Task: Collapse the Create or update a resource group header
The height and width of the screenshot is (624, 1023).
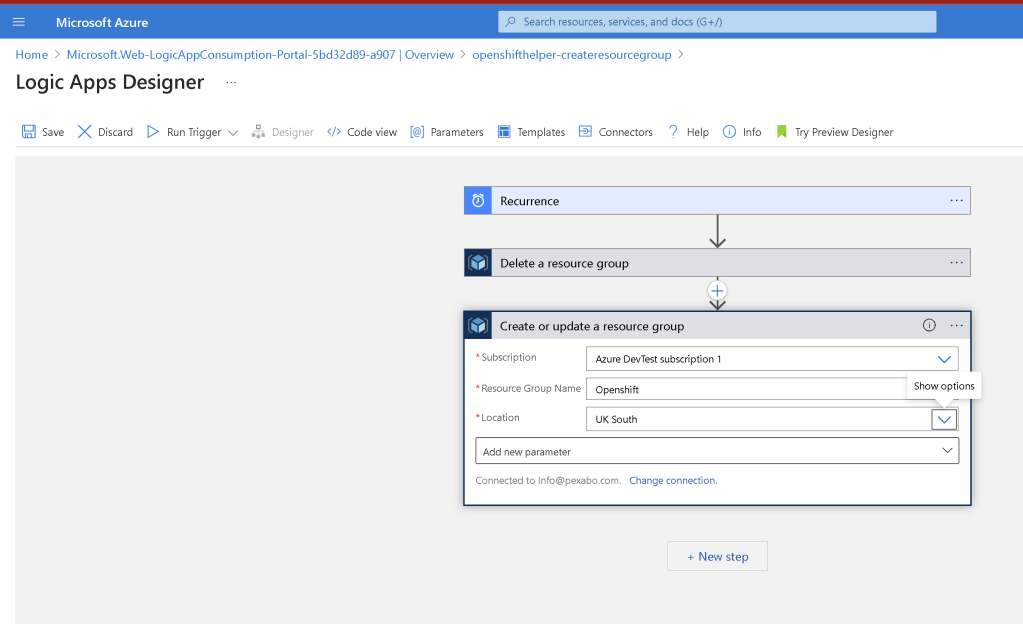Action: point(717,325)
